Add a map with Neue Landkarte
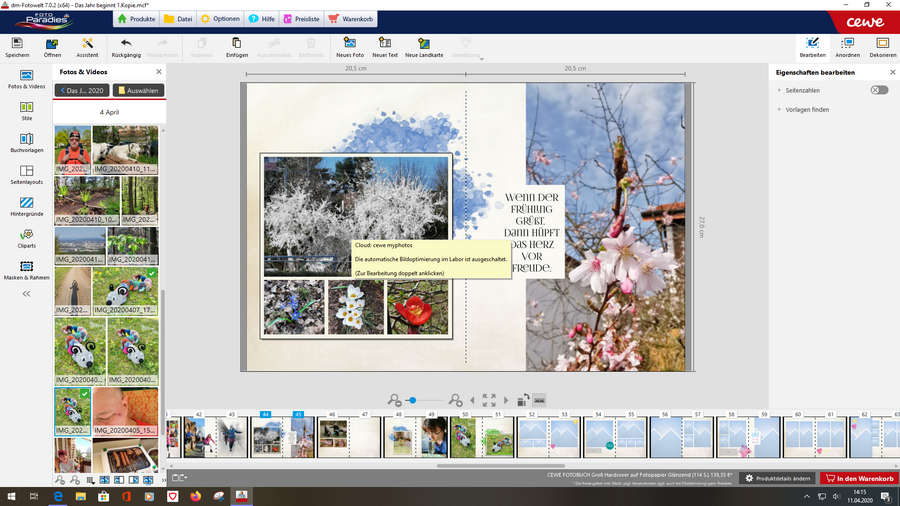This screenshot has height=506, width=900. (x=424, y=44)
